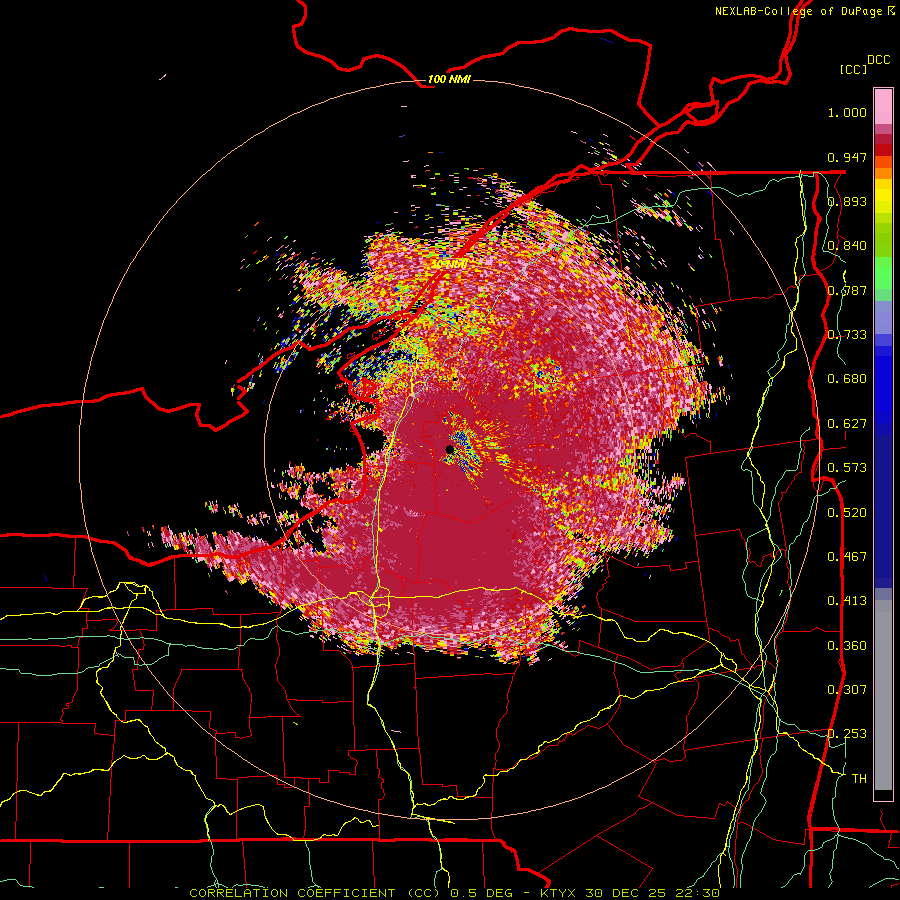Click the 1.000 scale value
The width and height of the screenshot is (900, 900).
(x=847, y=112)
